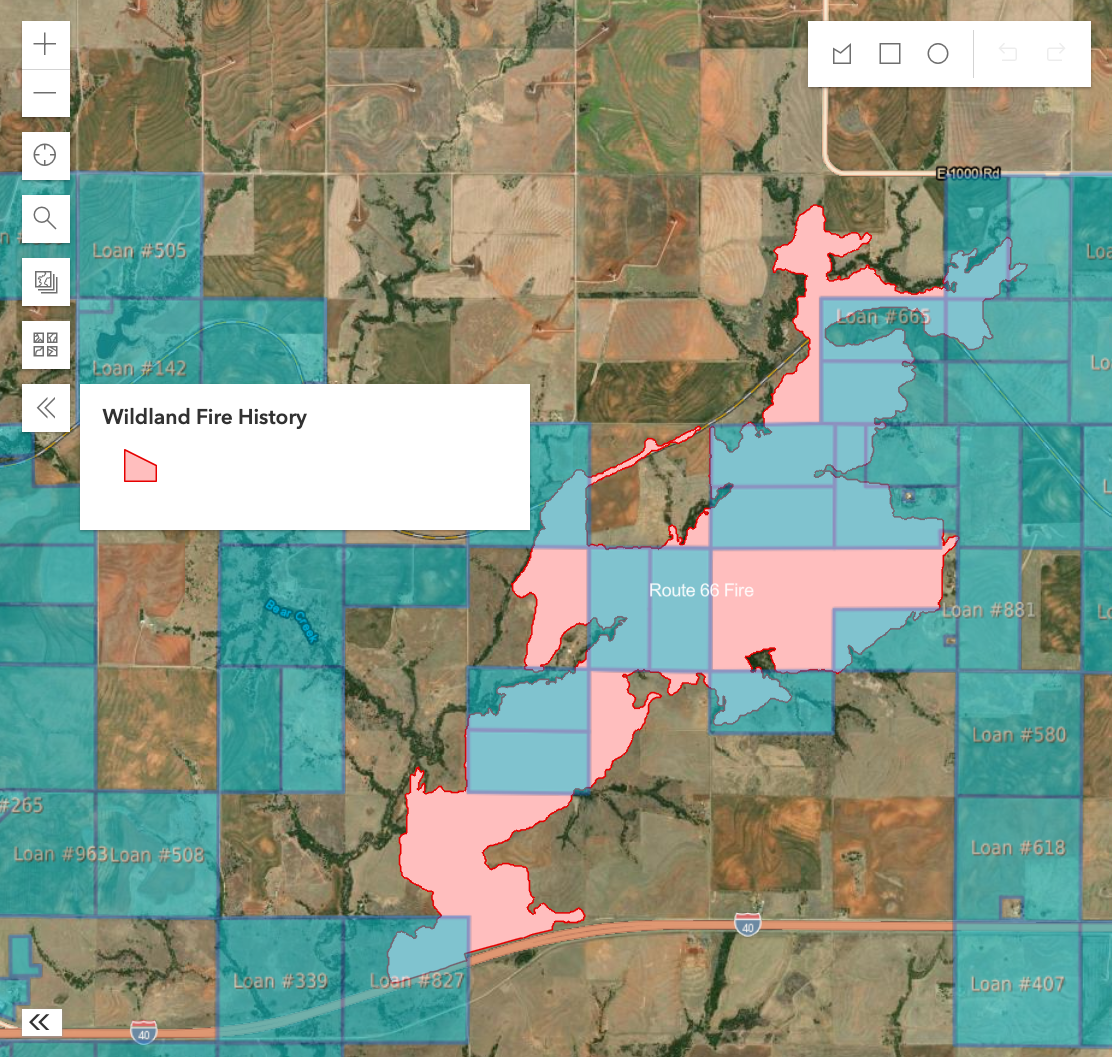Click the Wildland Fire History legend title
Viewport: 1112px width, 1057px height.
[x=204, y=417]
